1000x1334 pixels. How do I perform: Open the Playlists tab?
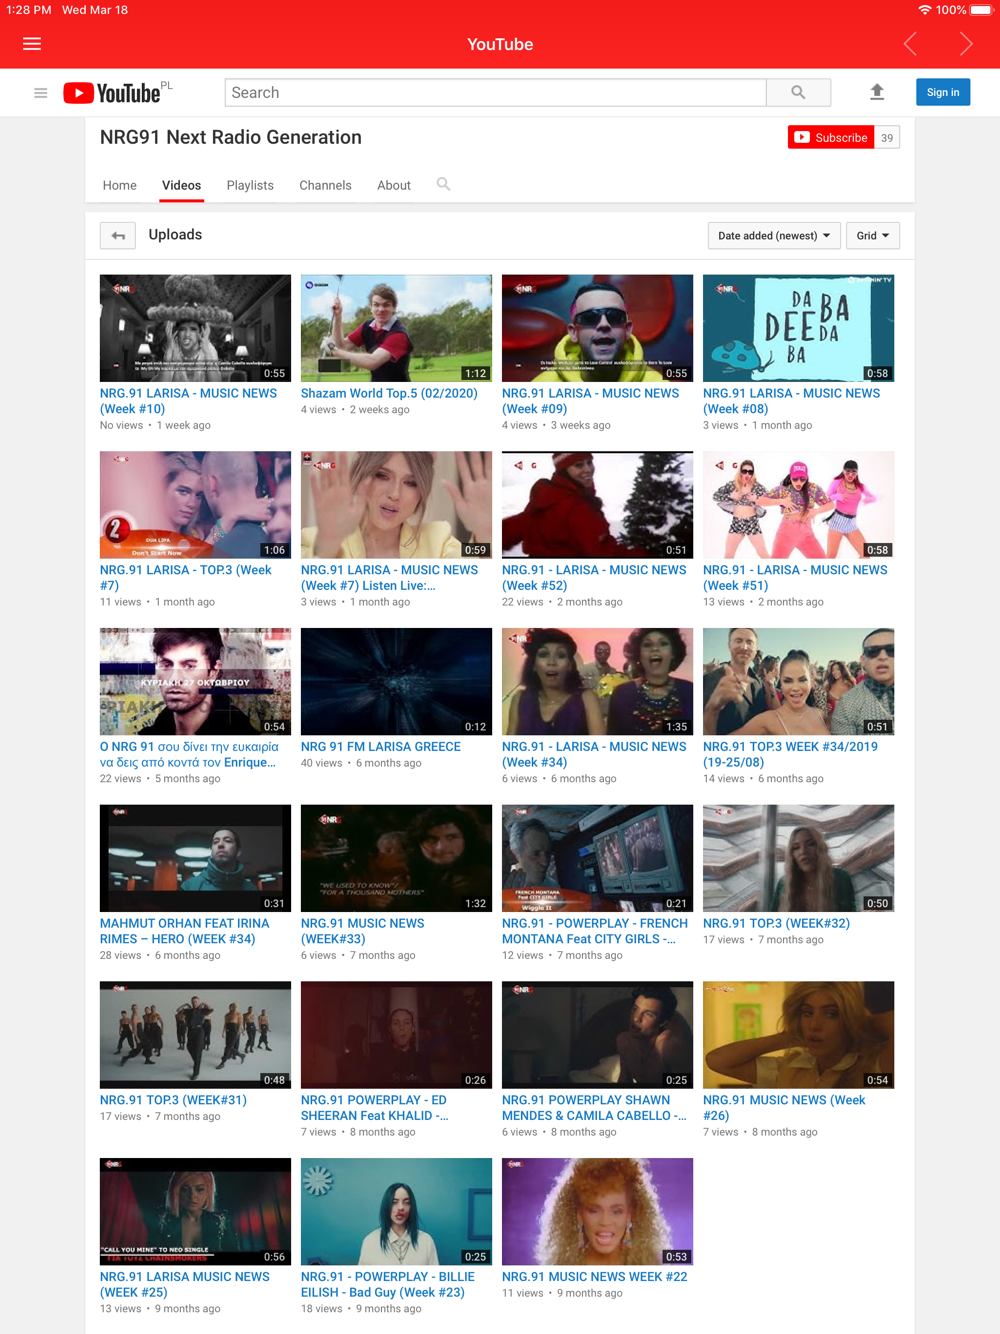tap(250, 185)
